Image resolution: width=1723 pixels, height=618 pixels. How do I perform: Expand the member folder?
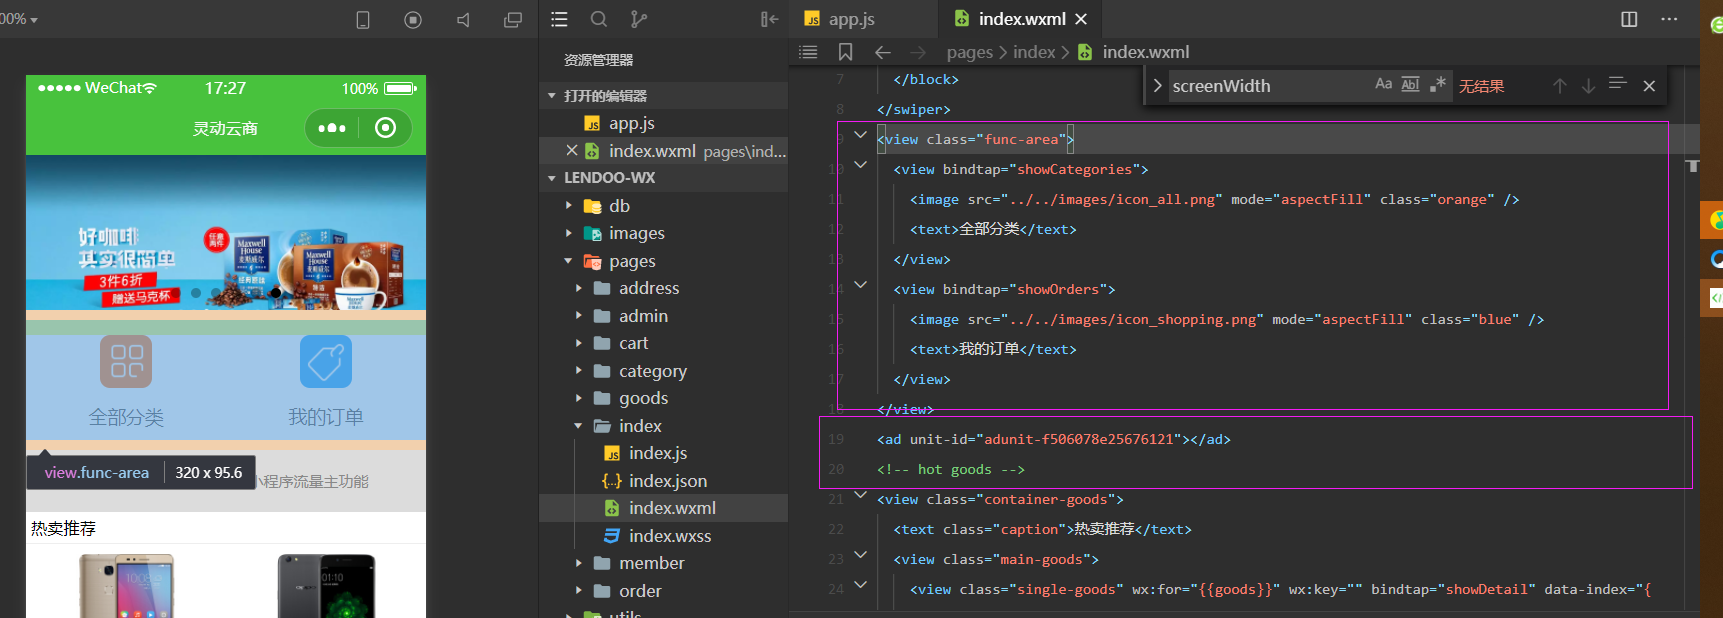(579, 563)
